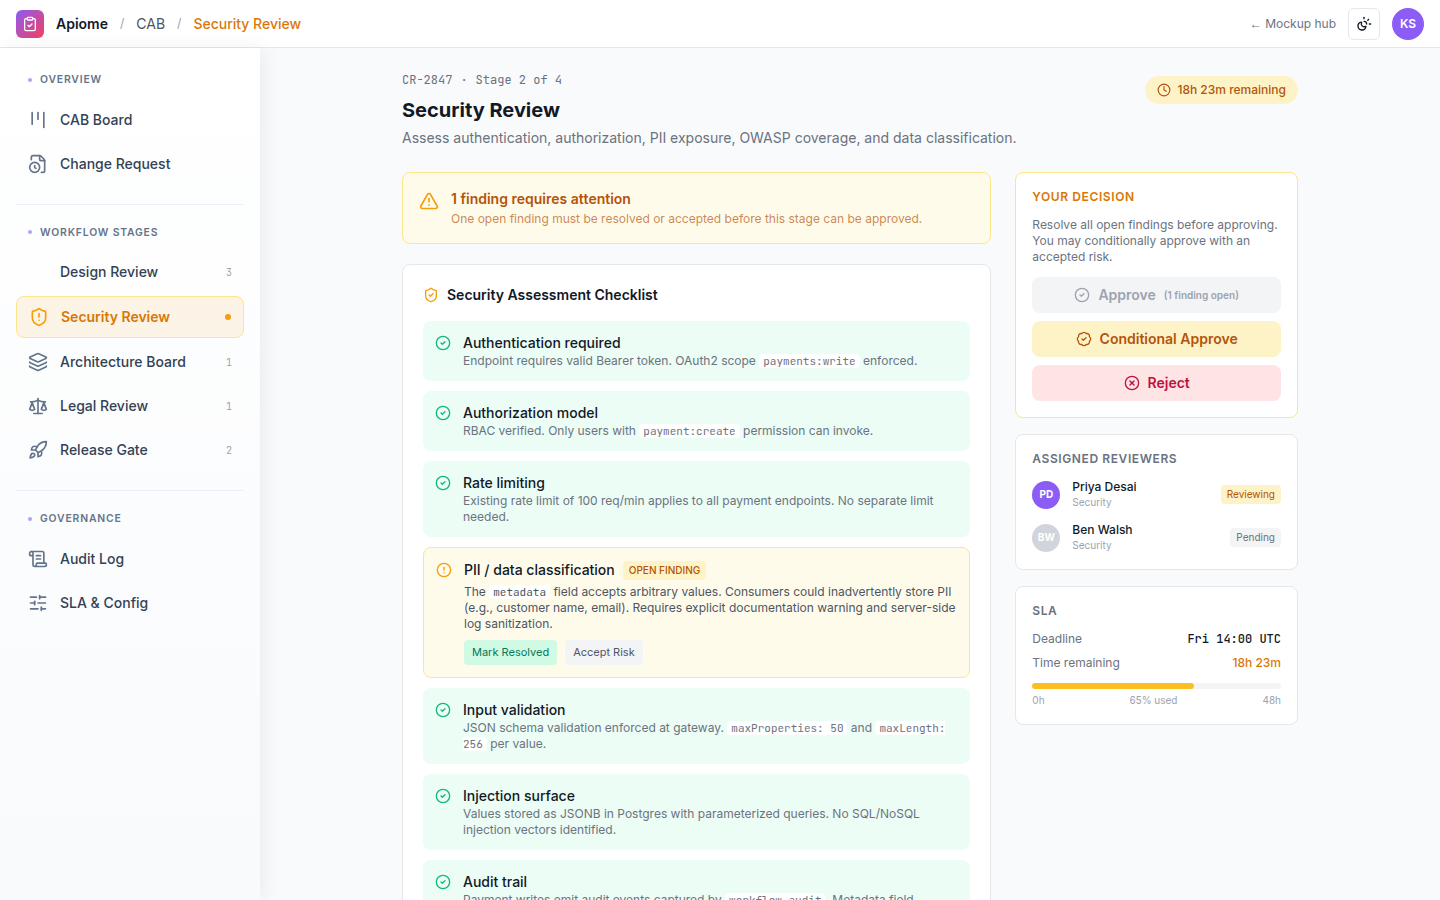
Task: Follow the Mockup hub link
Action: click(1293, 24)
